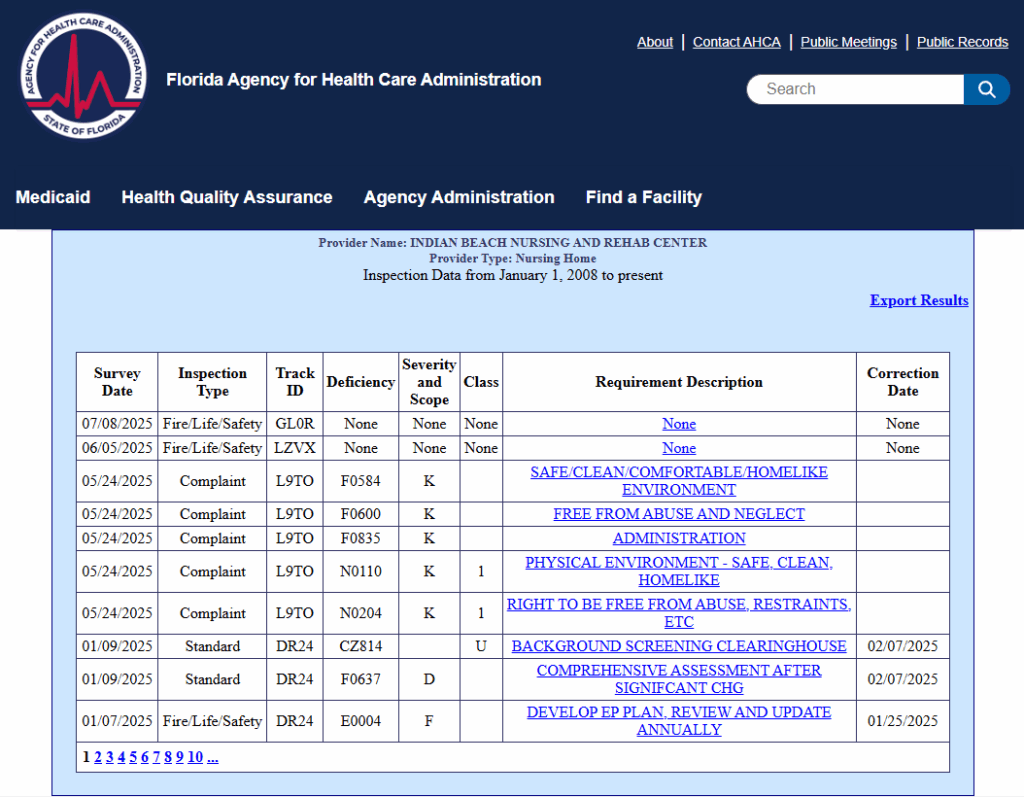Image resolution: width=1024 pixels, height=797 pixels.
Task: Open BACKGROUND SCREENING CLEARINGHOUSE details
Action: point(679,646)
